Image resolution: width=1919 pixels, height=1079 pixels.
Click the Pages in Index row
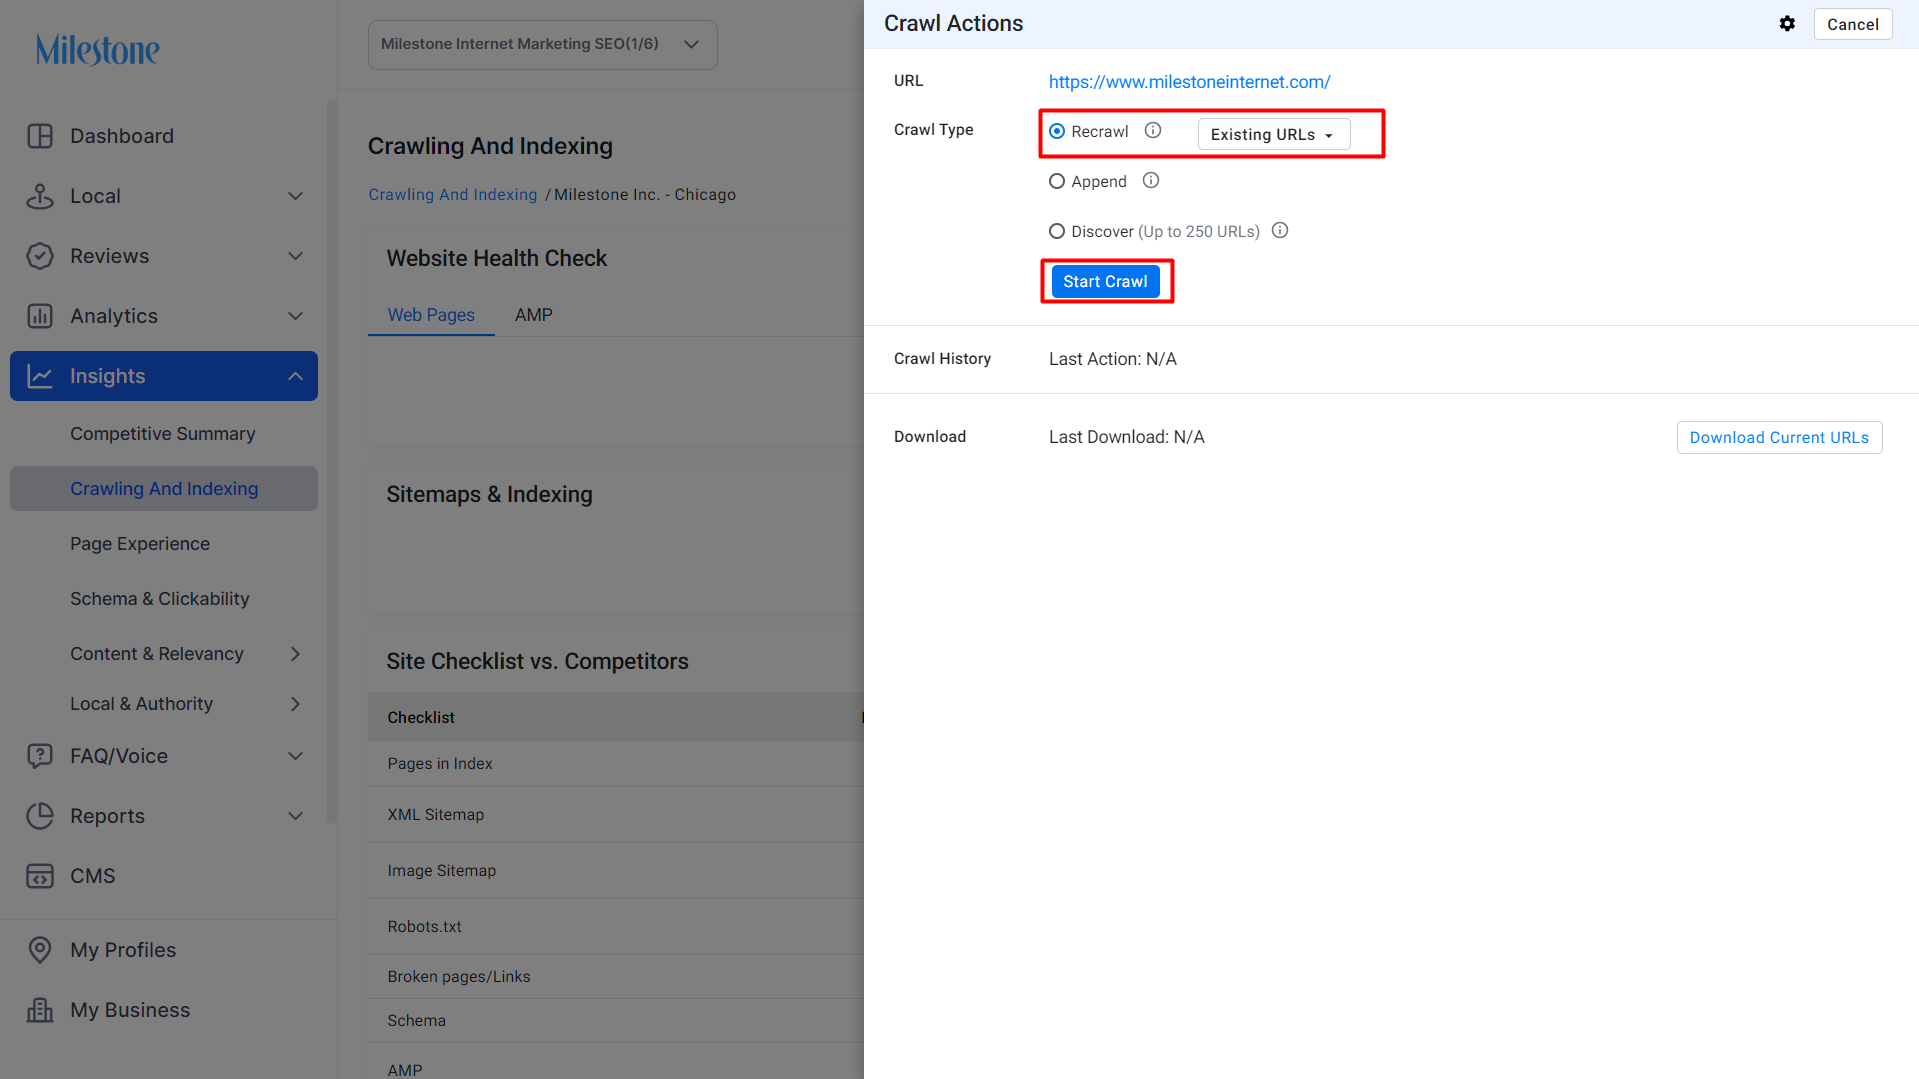[x=616, y=764]
